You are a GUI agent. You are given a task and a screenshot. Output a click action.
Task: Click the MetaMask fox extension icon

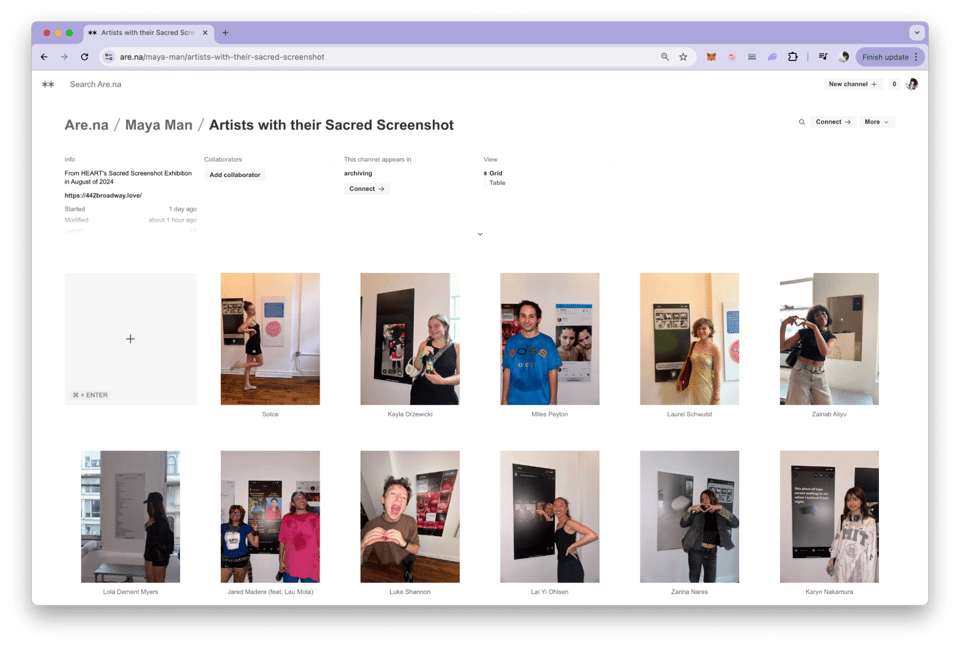tap(711, 57)
